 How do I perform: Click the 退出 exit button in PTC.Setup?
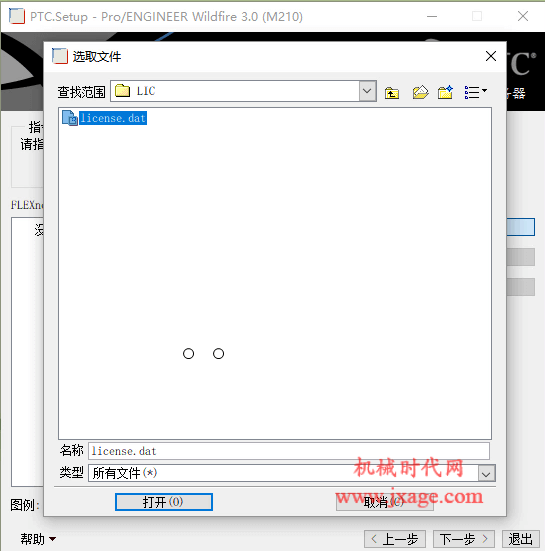coord(520,539)
